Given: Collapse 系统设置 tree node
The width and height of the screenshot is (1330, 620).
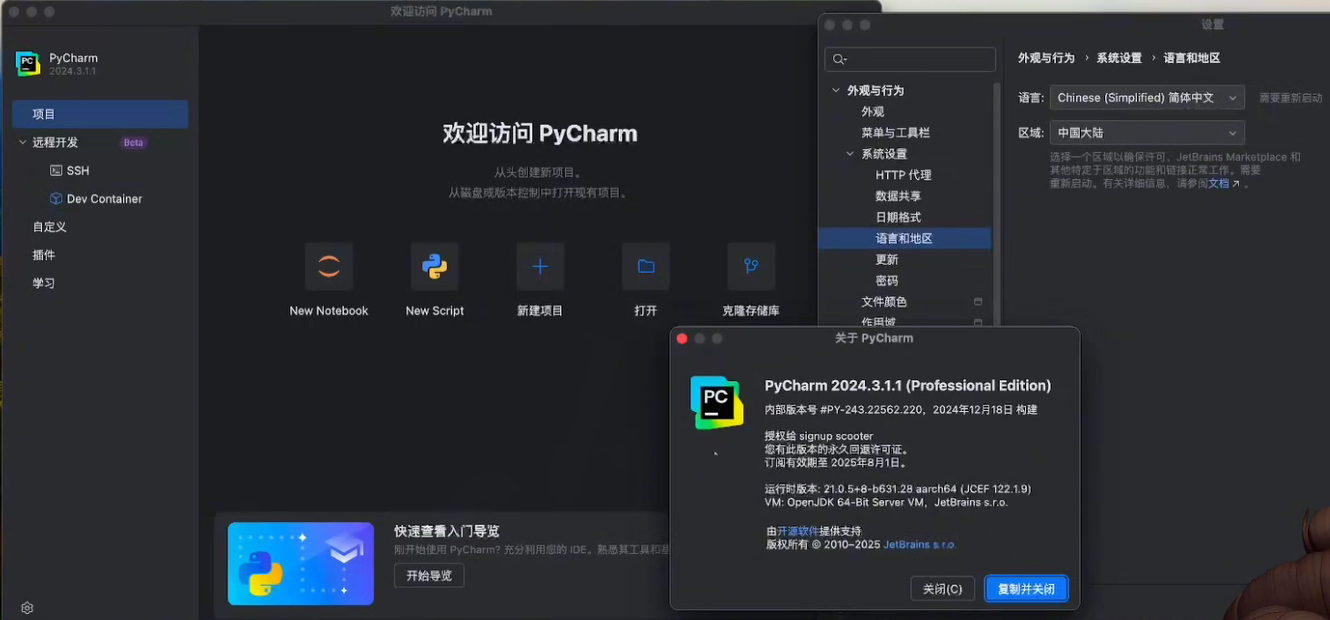Looking at the screenshot, I should [x=850, y=154].
